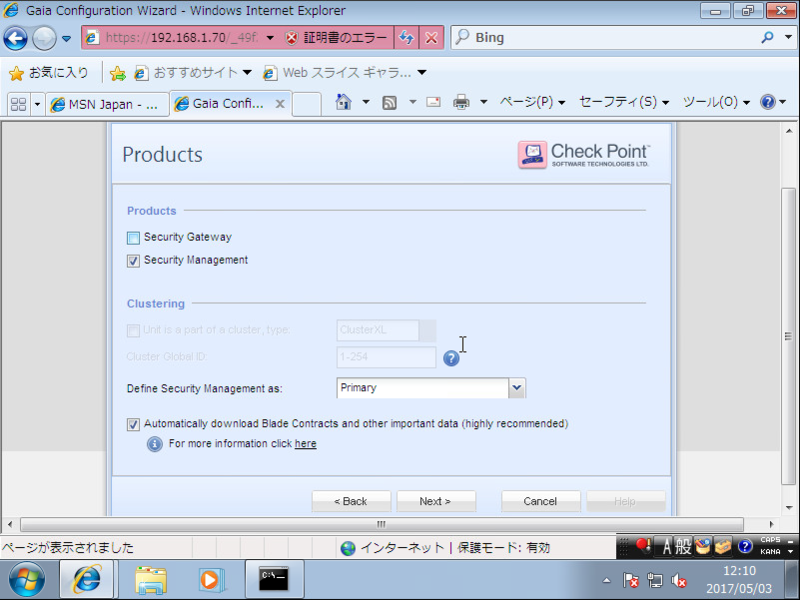The height and width of the screenshot is (600, 800).
Task: Click the stop loading X icon
Action: (x=431, y=38)
